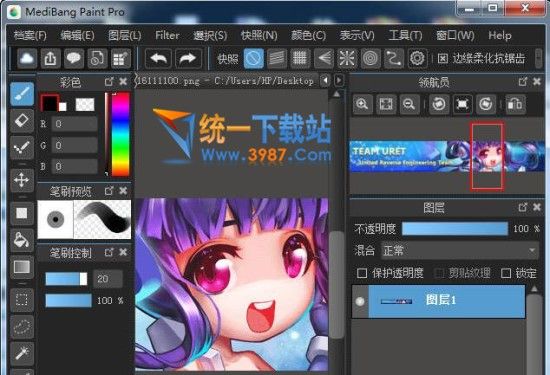Click the panel grid toolbar icon
Screen dimensions: 550x375
click(x=121, y=58)
